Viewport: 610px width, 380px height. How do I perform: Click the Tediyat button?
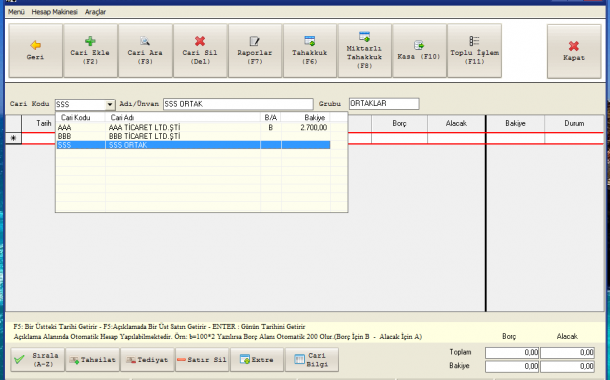(x=147, y=360)
